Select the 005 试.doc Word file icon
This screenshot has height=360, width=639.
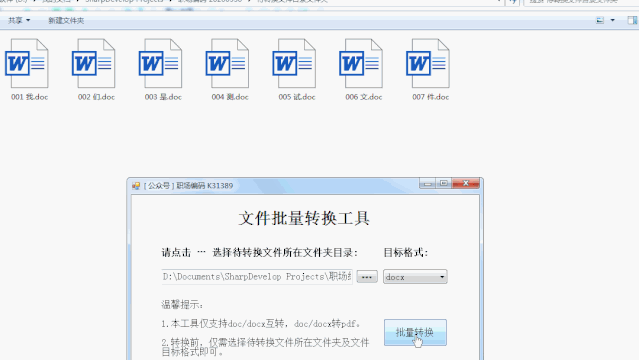point(294,63)
